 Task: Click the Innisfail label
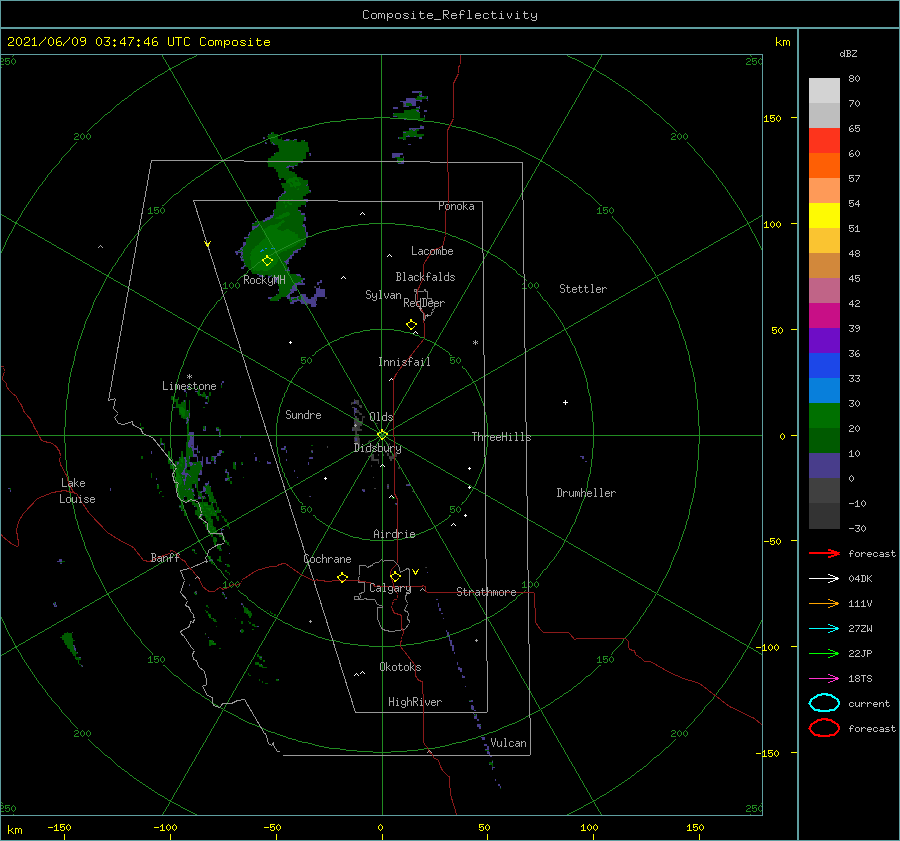(404, 362)
